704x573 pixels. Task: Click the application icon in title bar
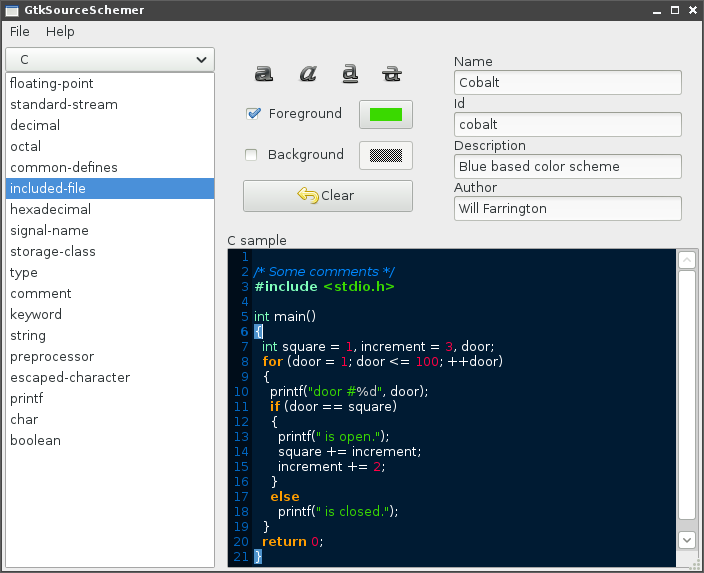(11, 10)
